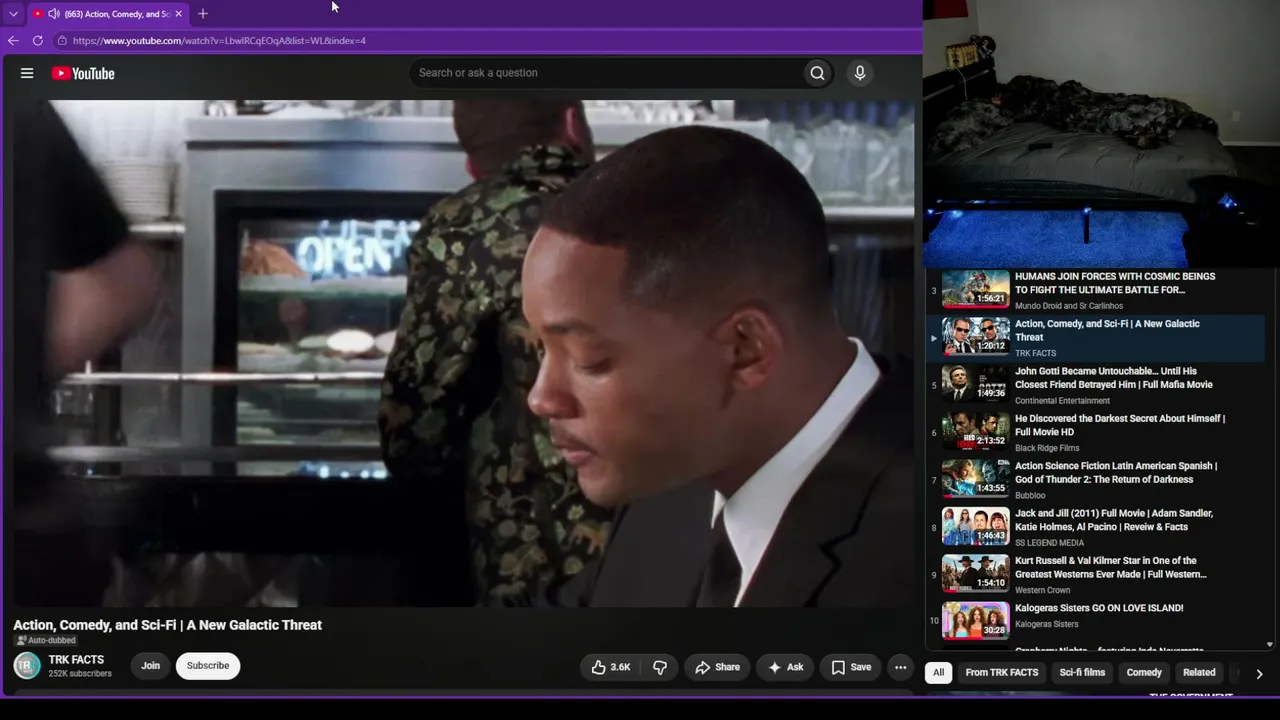Open the TRK FACTS channel name link
Viewport: 1280px width, 720px height.
76,660
